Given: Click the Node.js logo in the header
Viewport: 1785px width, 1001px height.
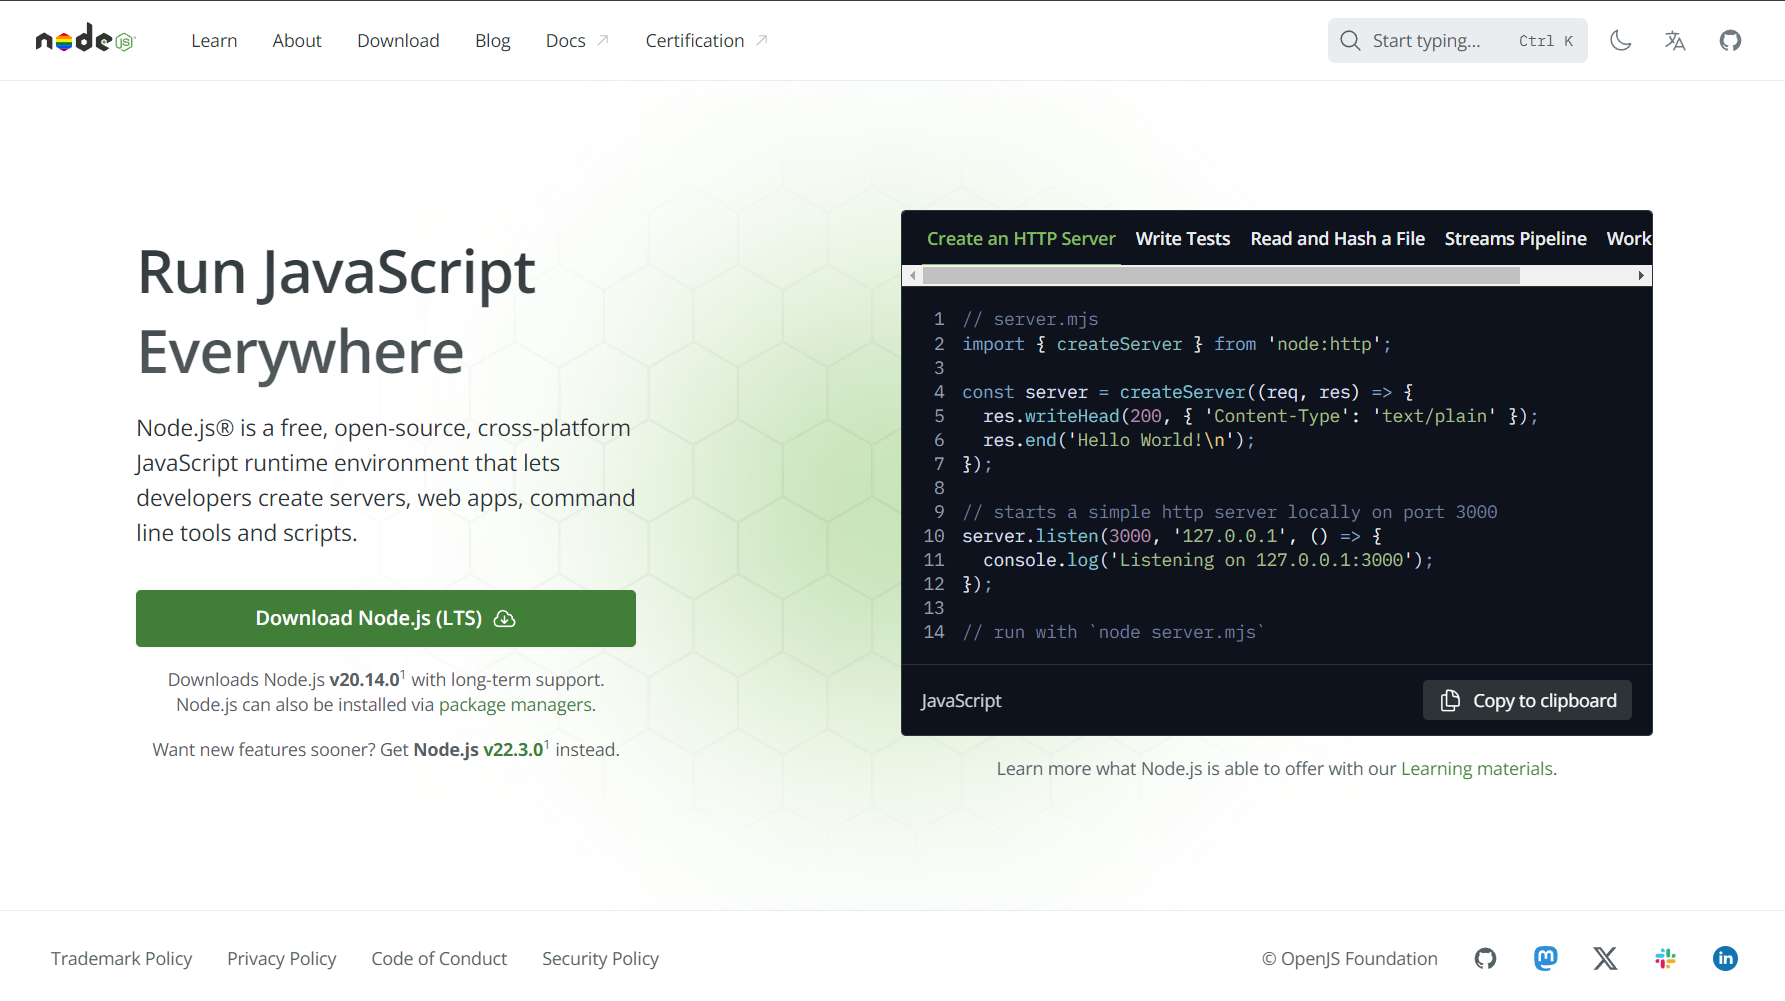Looking at the screenshot, I should tap(85, 39).
